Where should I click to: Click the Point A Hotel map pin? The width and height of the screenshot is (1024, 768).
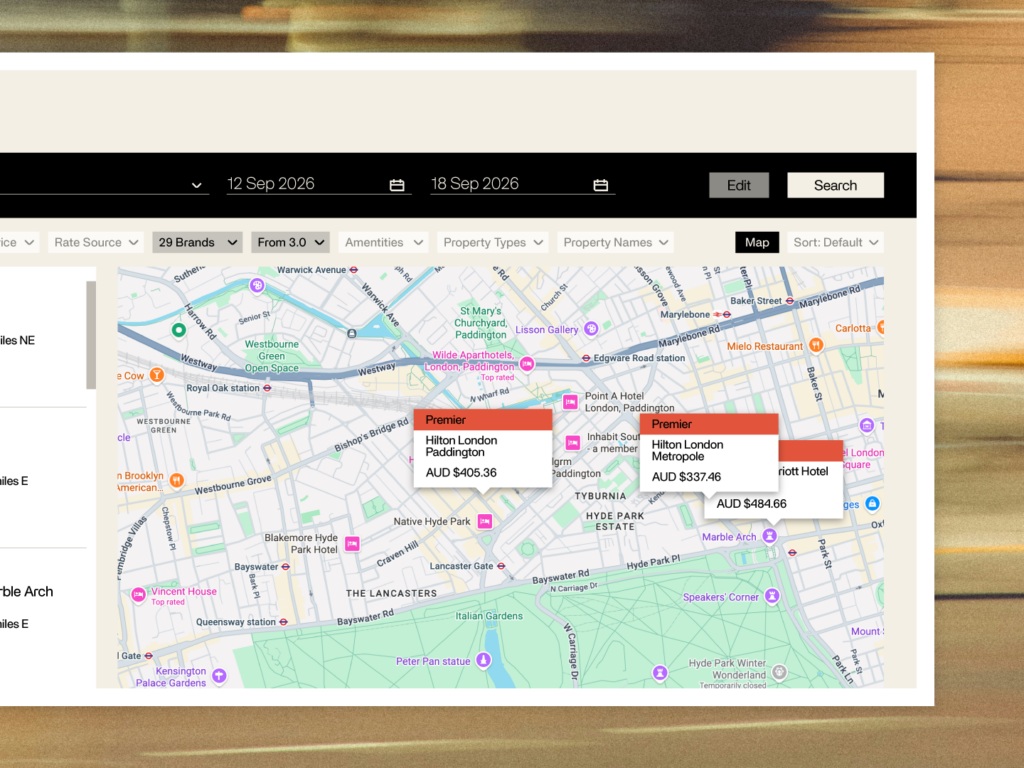(x=570, y=402)
